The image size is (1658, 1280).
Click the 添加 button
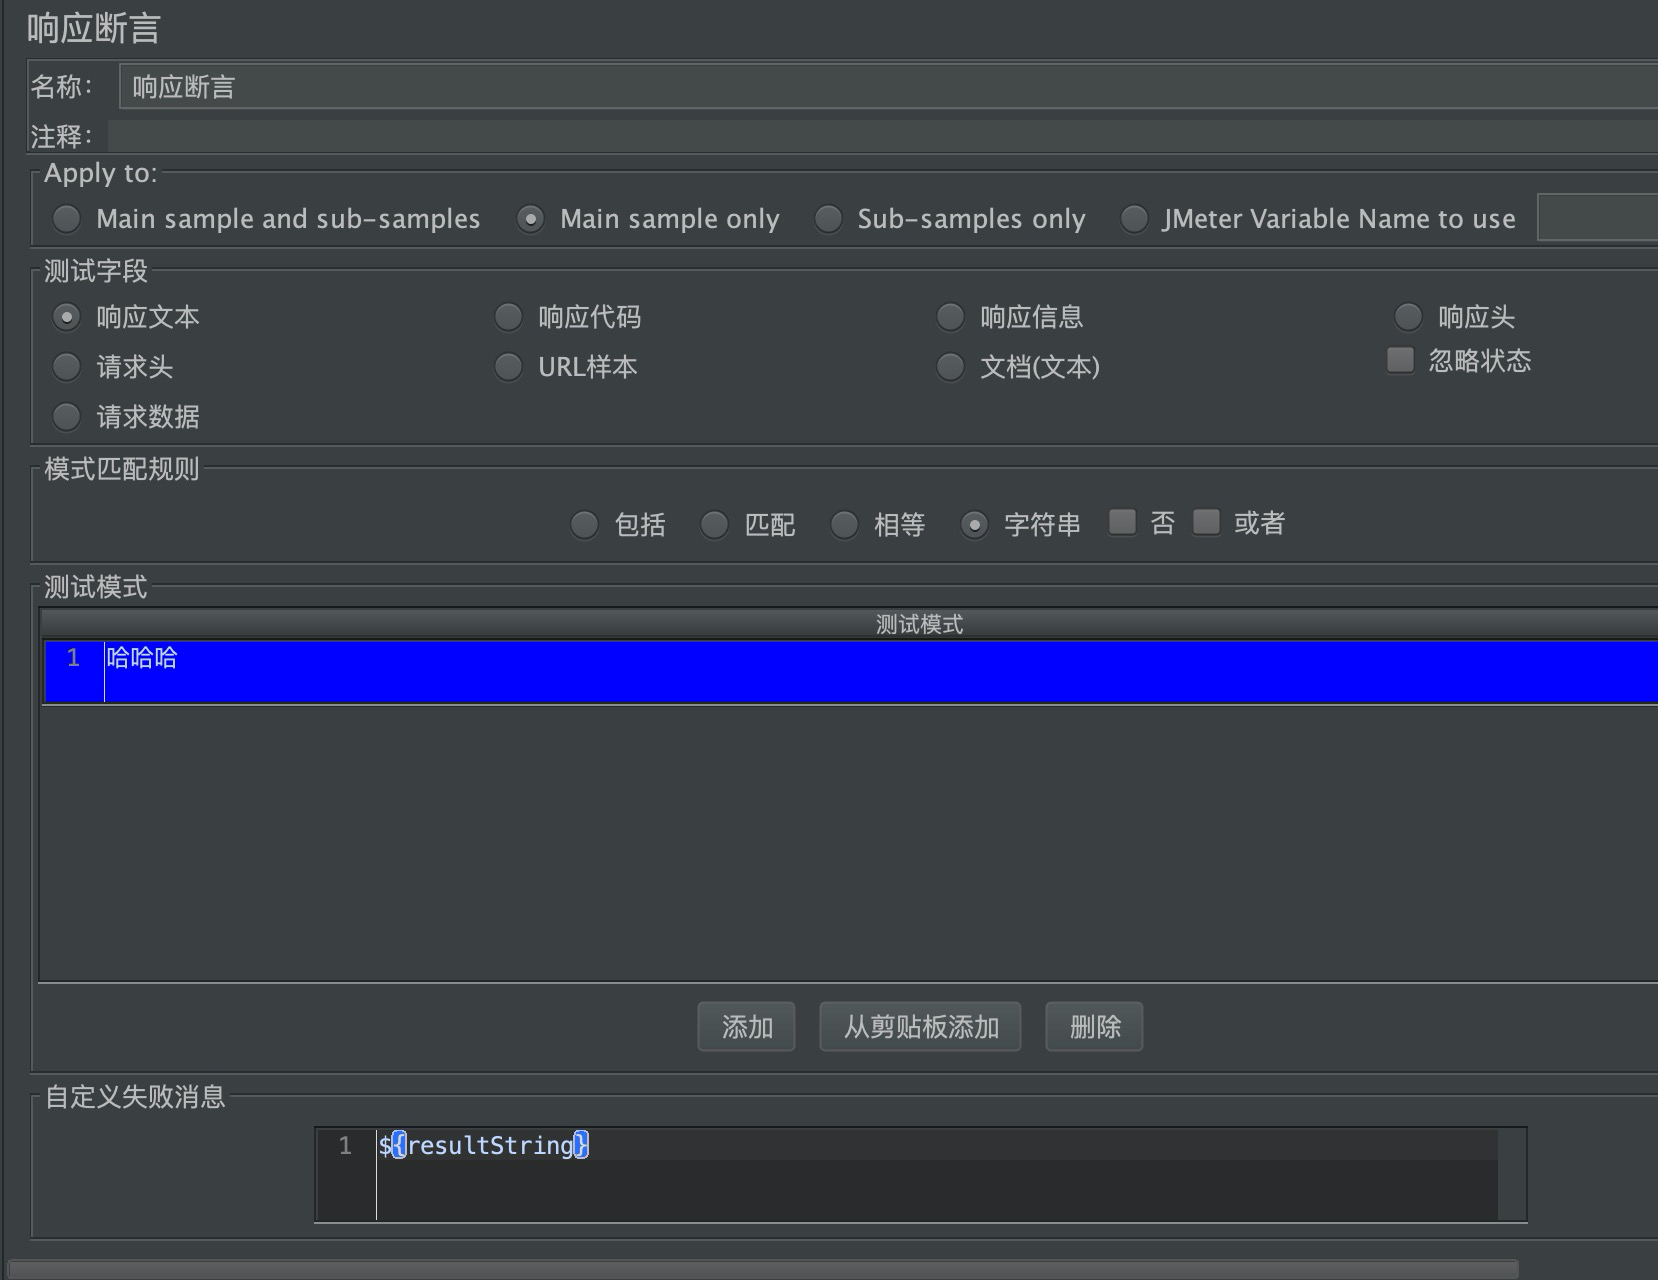point(745,1026)
